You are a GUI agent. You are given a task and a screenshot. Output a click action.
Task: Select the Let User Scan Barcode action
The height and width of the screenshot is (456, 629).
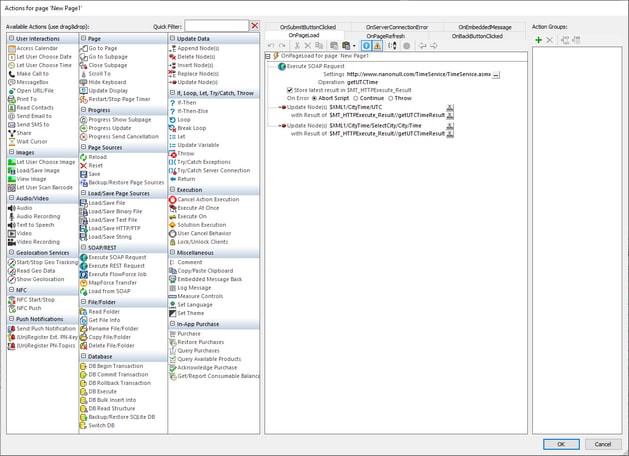coord(41,187)
